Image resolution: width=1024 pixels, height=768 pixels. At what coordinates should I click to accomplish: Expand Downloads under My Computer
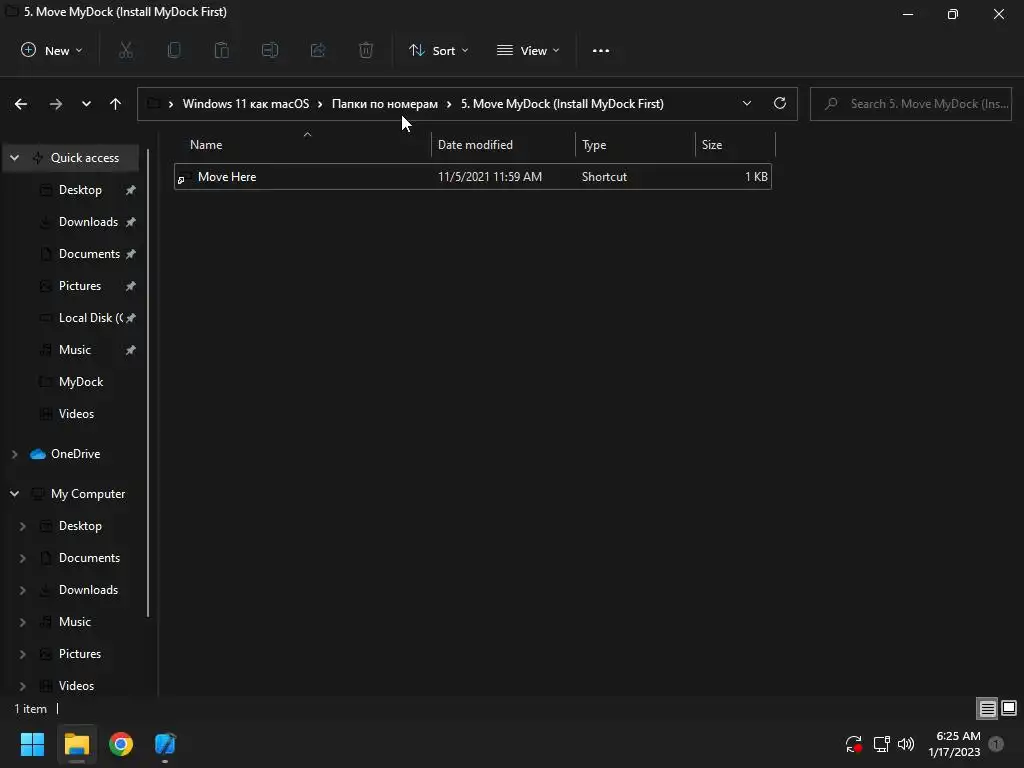coord(22,590)
